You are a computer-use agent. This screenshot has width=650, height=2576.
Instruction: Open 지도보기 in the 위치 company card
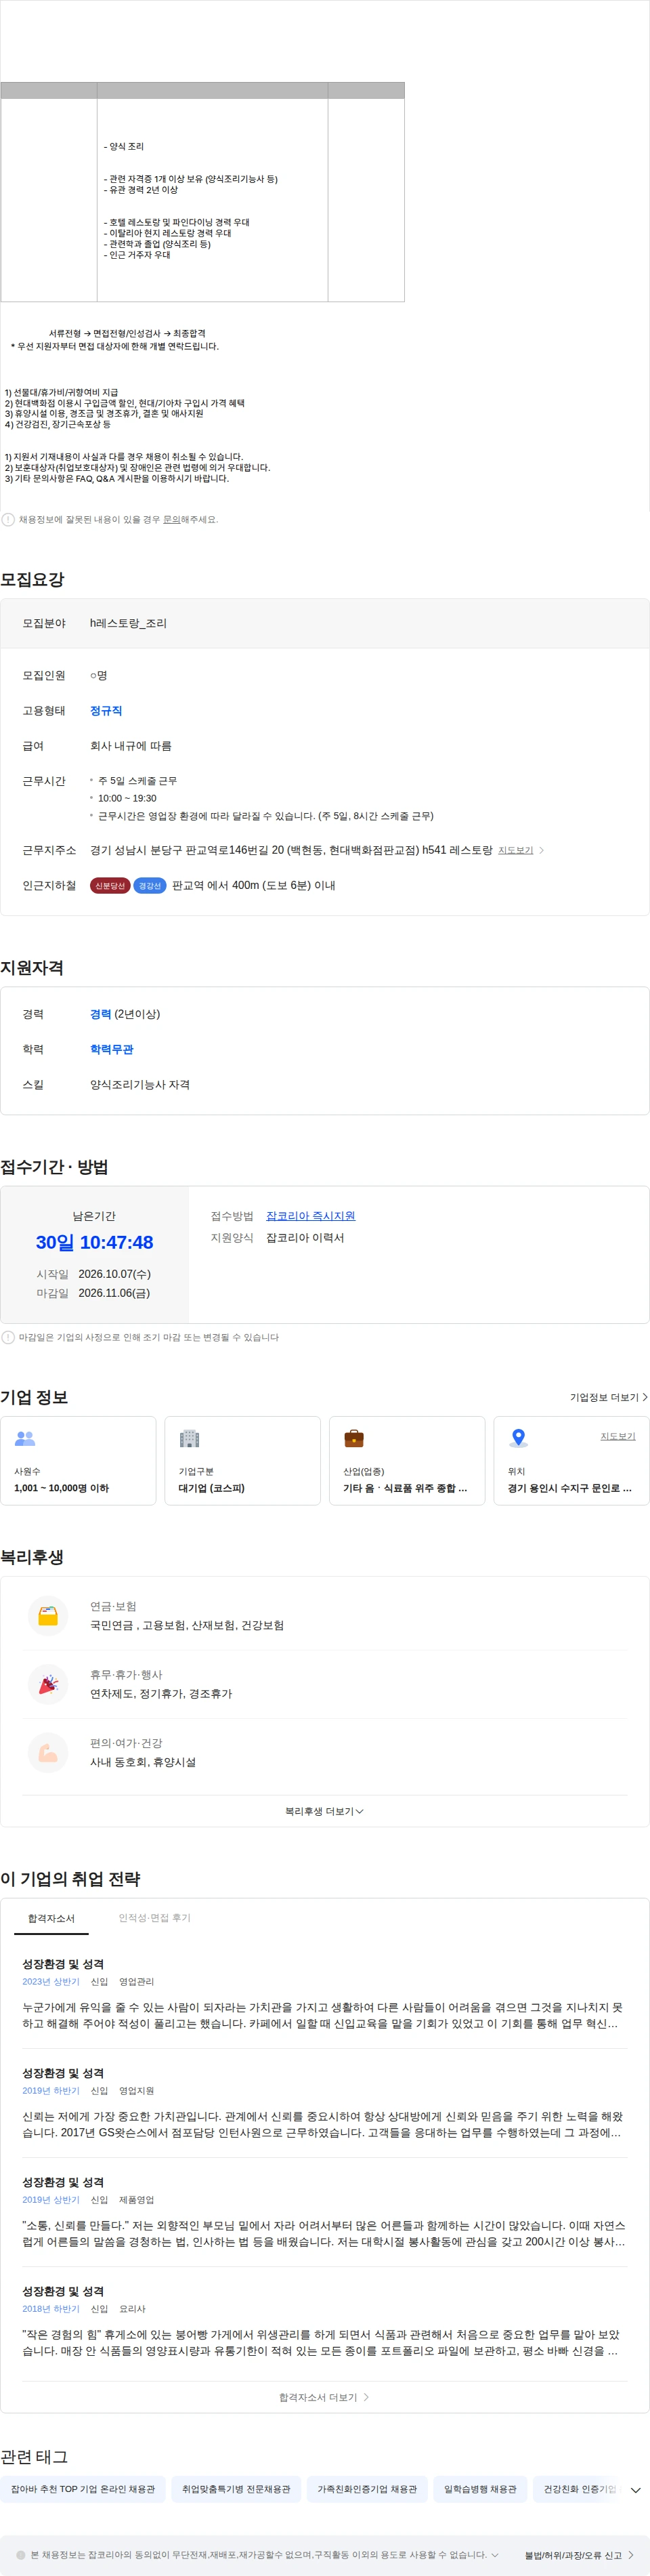pos(617,1436)
